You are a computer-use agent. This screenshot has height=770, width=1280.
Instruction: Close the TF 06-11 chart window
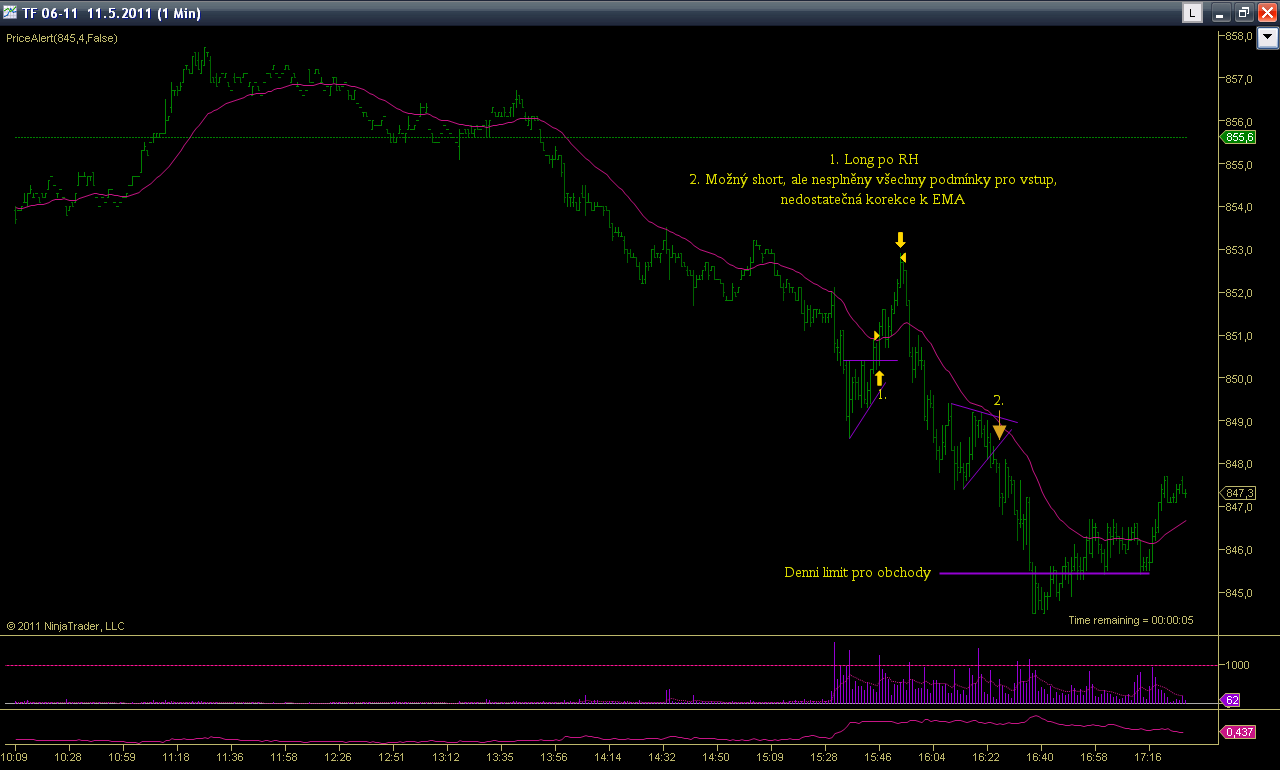1266,12
